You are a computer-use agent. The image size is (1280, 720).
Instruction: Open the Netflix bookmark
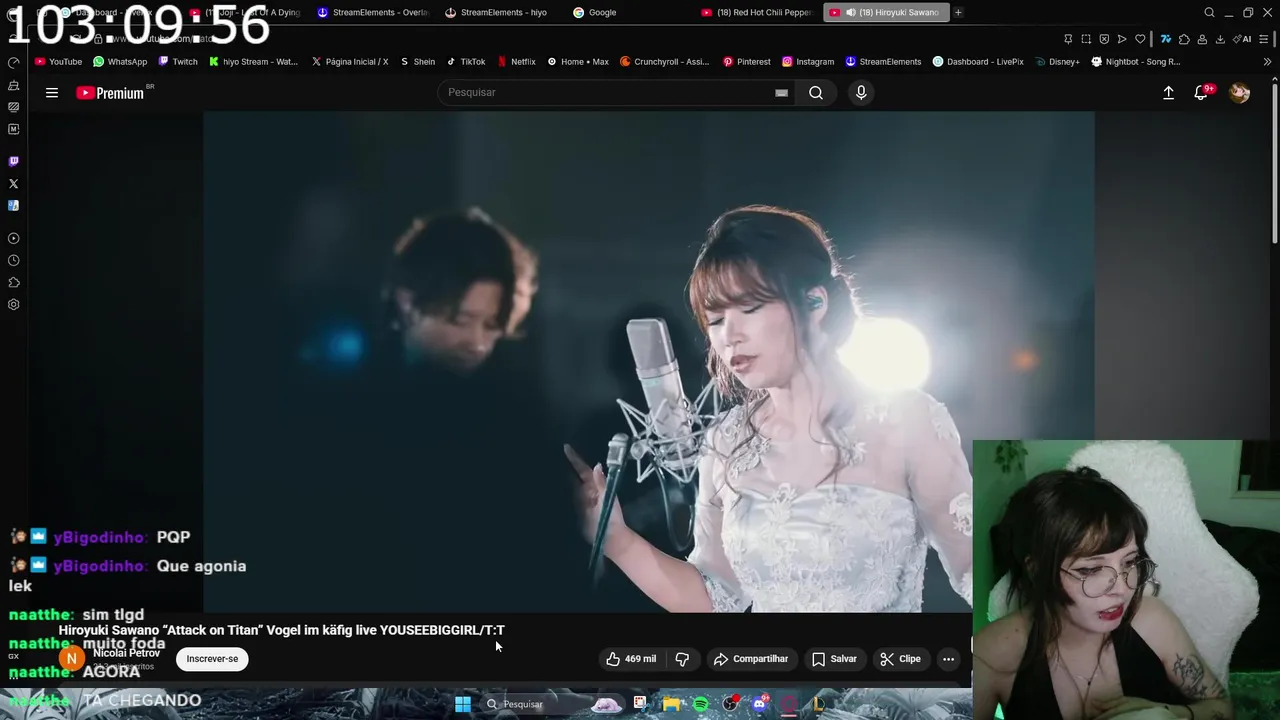tap(516, 61)
